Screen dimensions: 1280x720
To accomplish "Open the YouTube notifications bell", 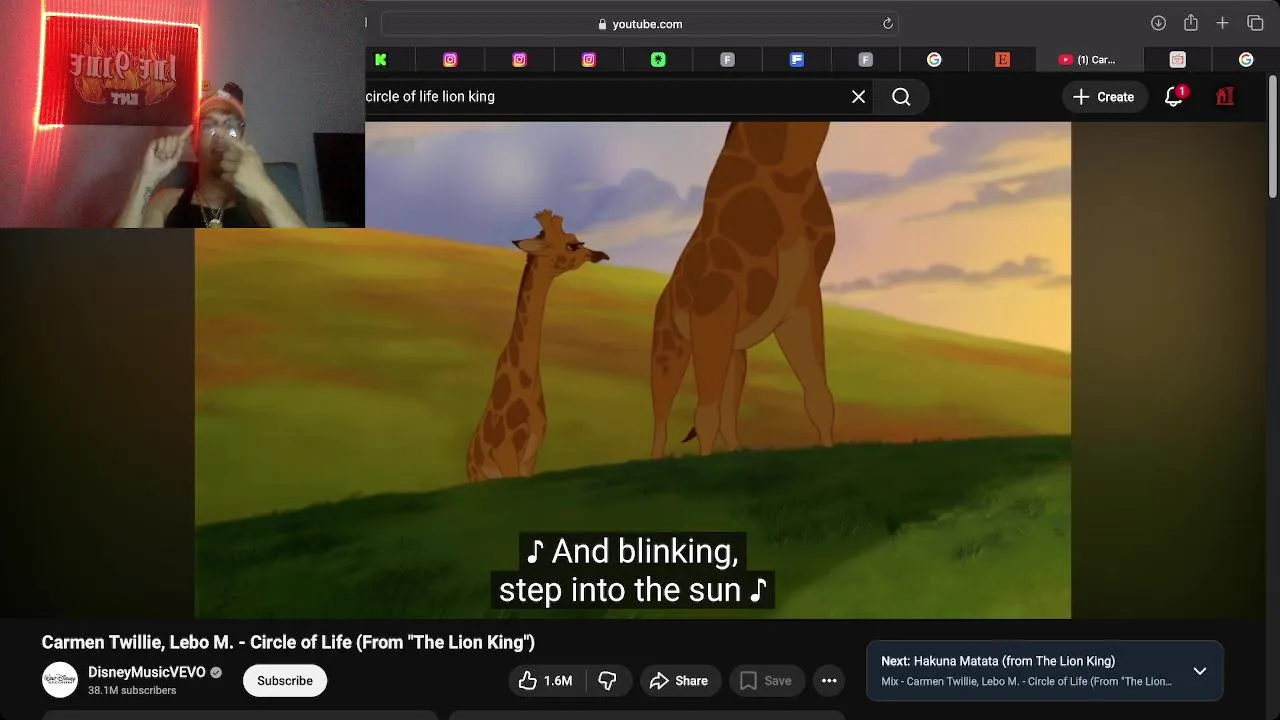I will coord(1174,97).
